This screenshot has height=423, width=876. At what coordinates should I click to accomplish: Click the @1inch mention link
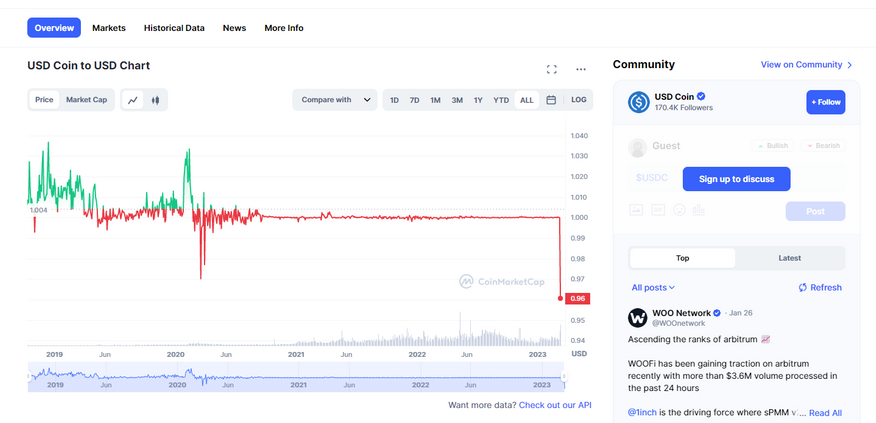pos(642,413)
